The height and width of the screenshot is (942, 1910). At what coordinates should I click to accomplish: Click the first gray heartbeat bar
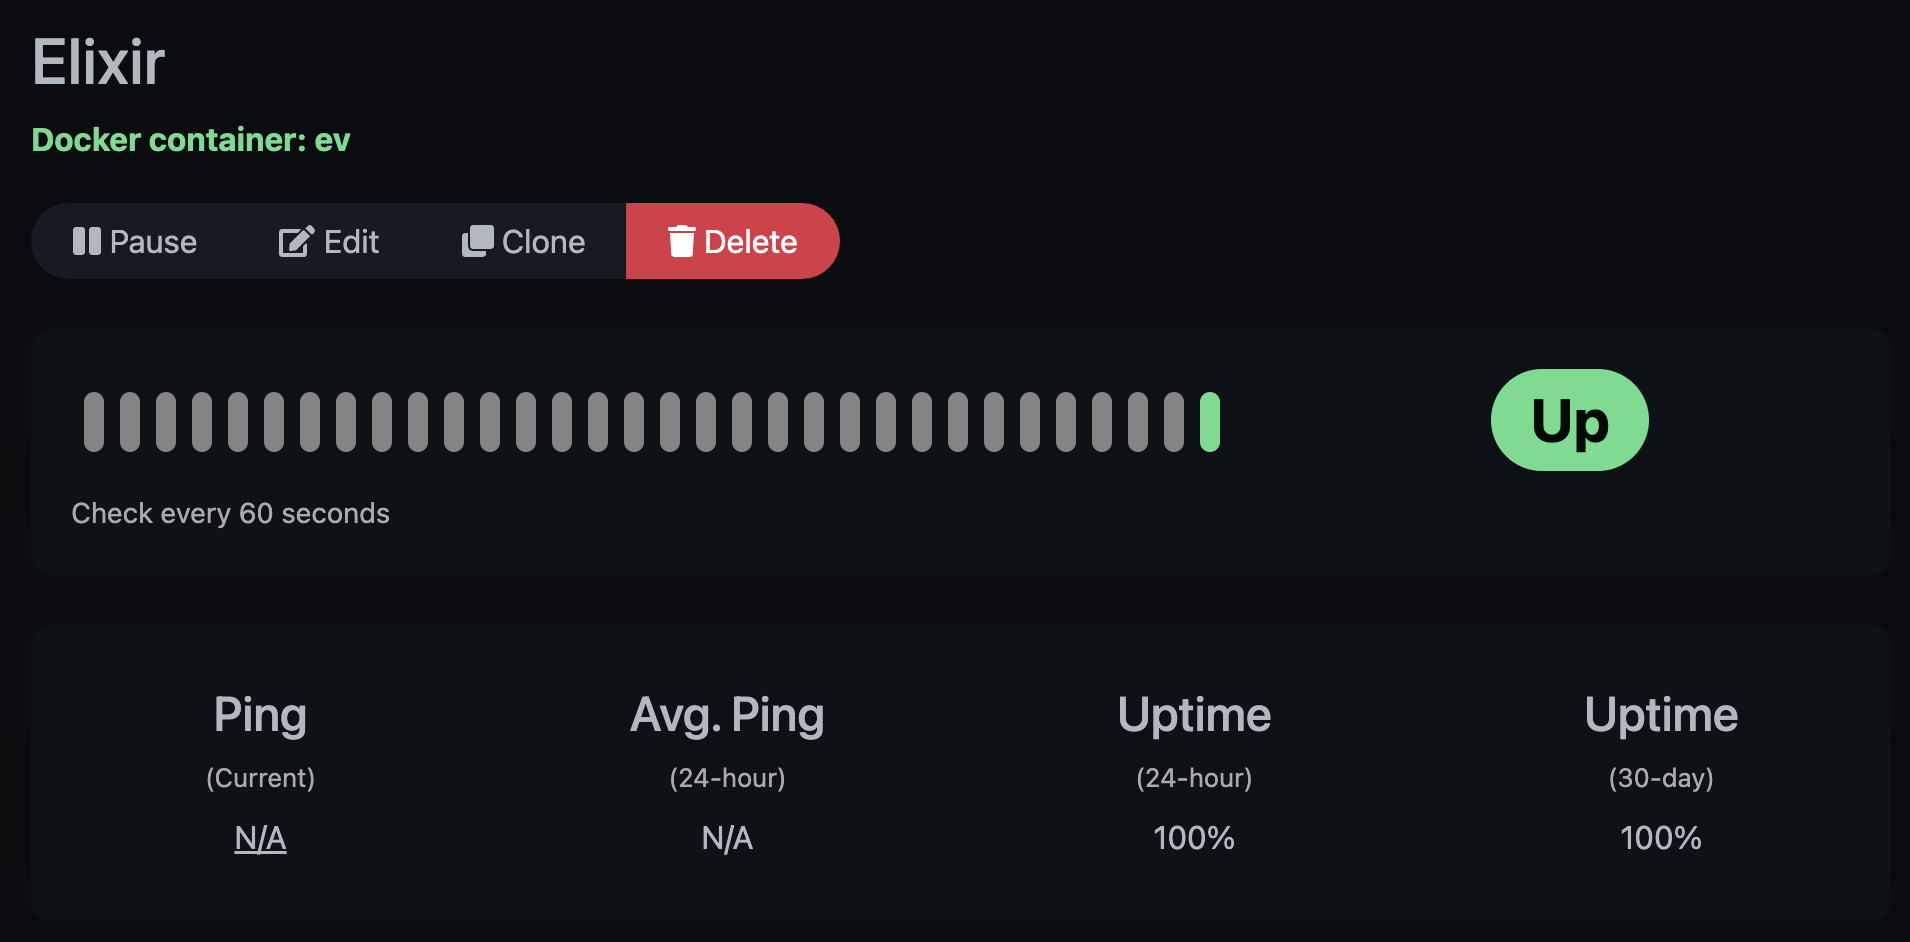(x=94, y=422)
